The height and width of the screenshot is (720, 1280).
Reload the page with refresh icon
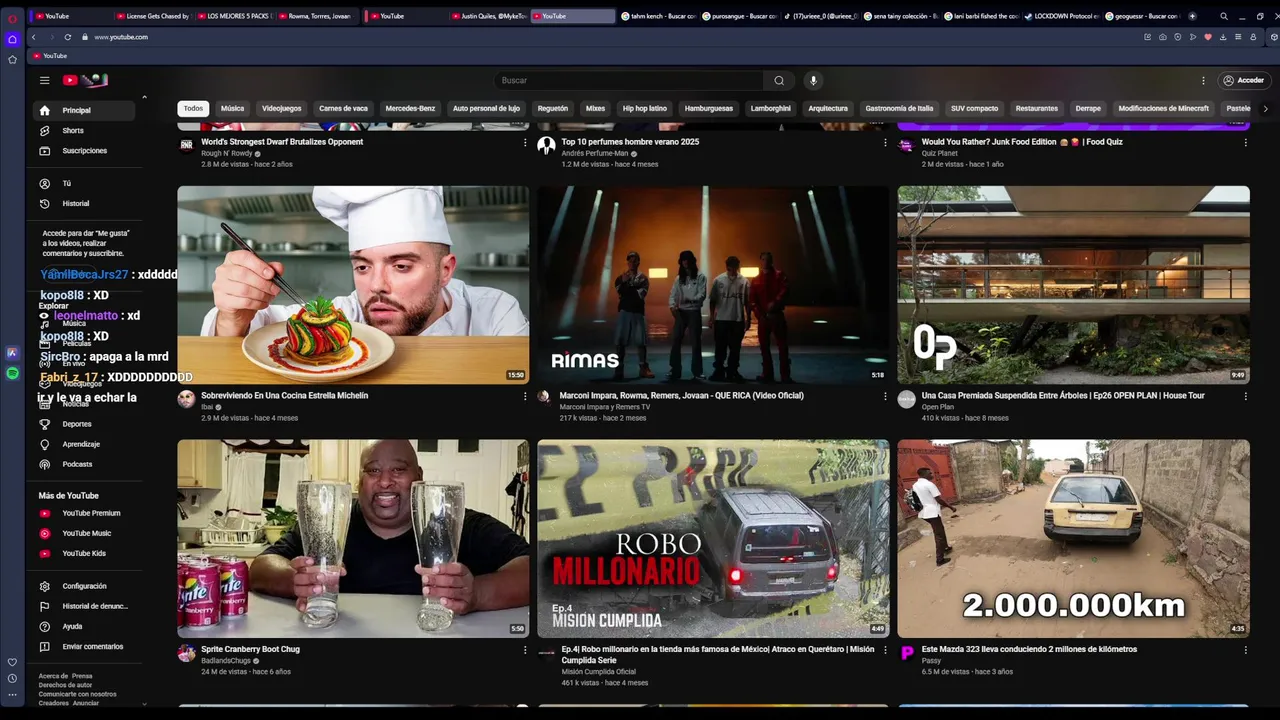click(68, 37)
